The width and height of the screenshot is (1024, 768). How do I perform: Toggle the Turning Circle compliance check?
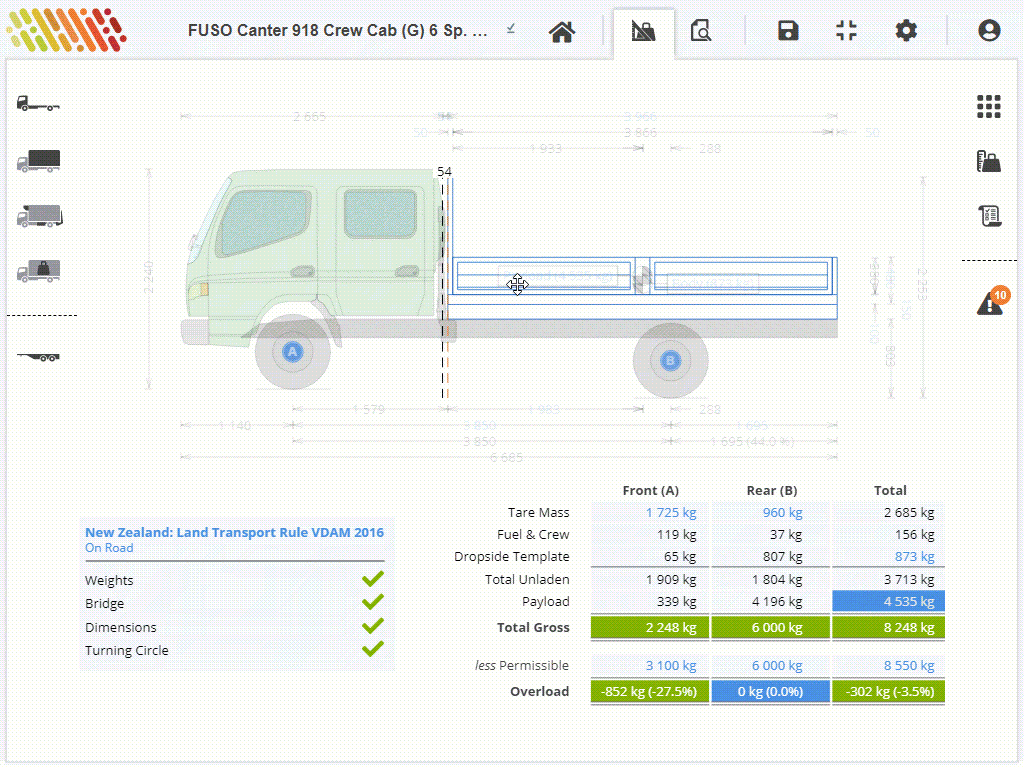click(x=372, y=650)
